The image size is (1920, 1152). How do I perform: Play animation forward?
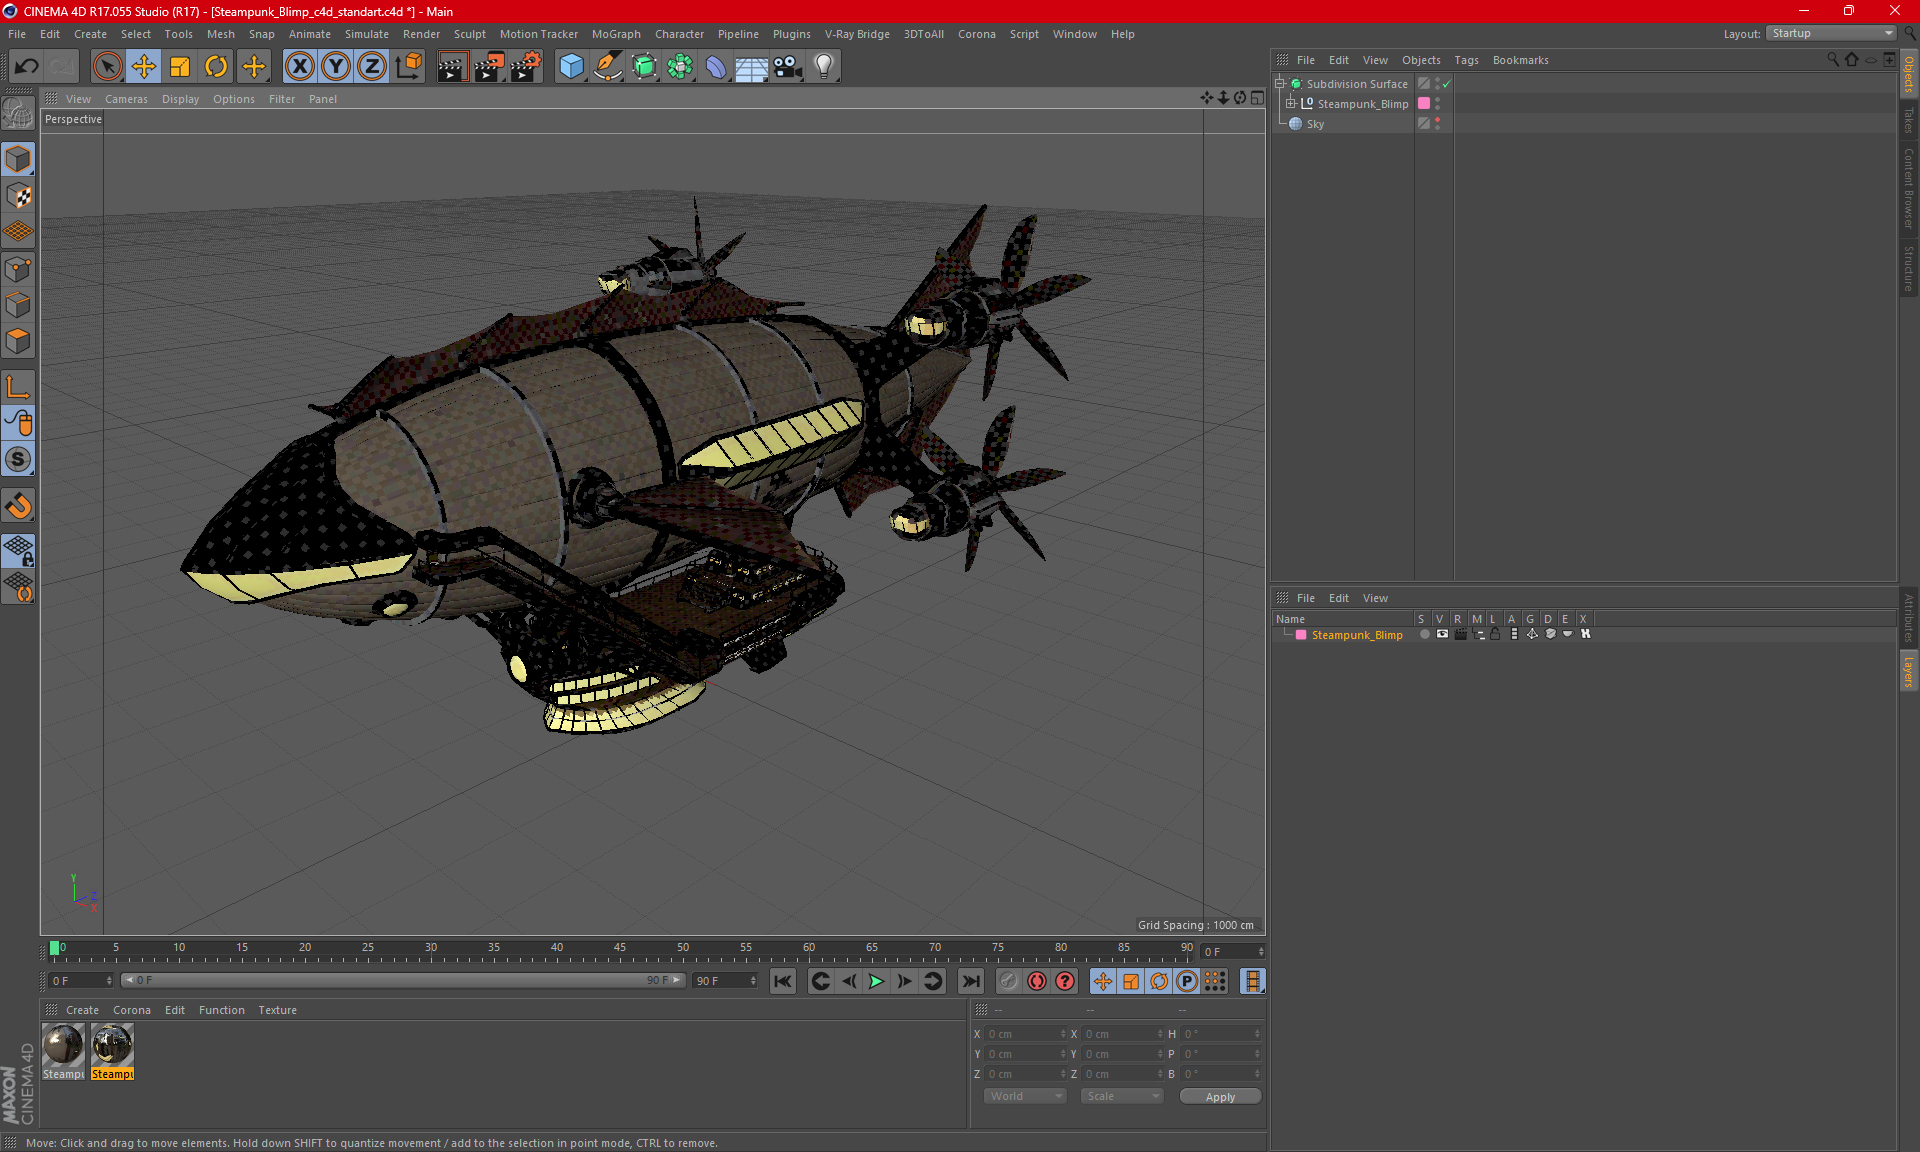tap(876, 981)
